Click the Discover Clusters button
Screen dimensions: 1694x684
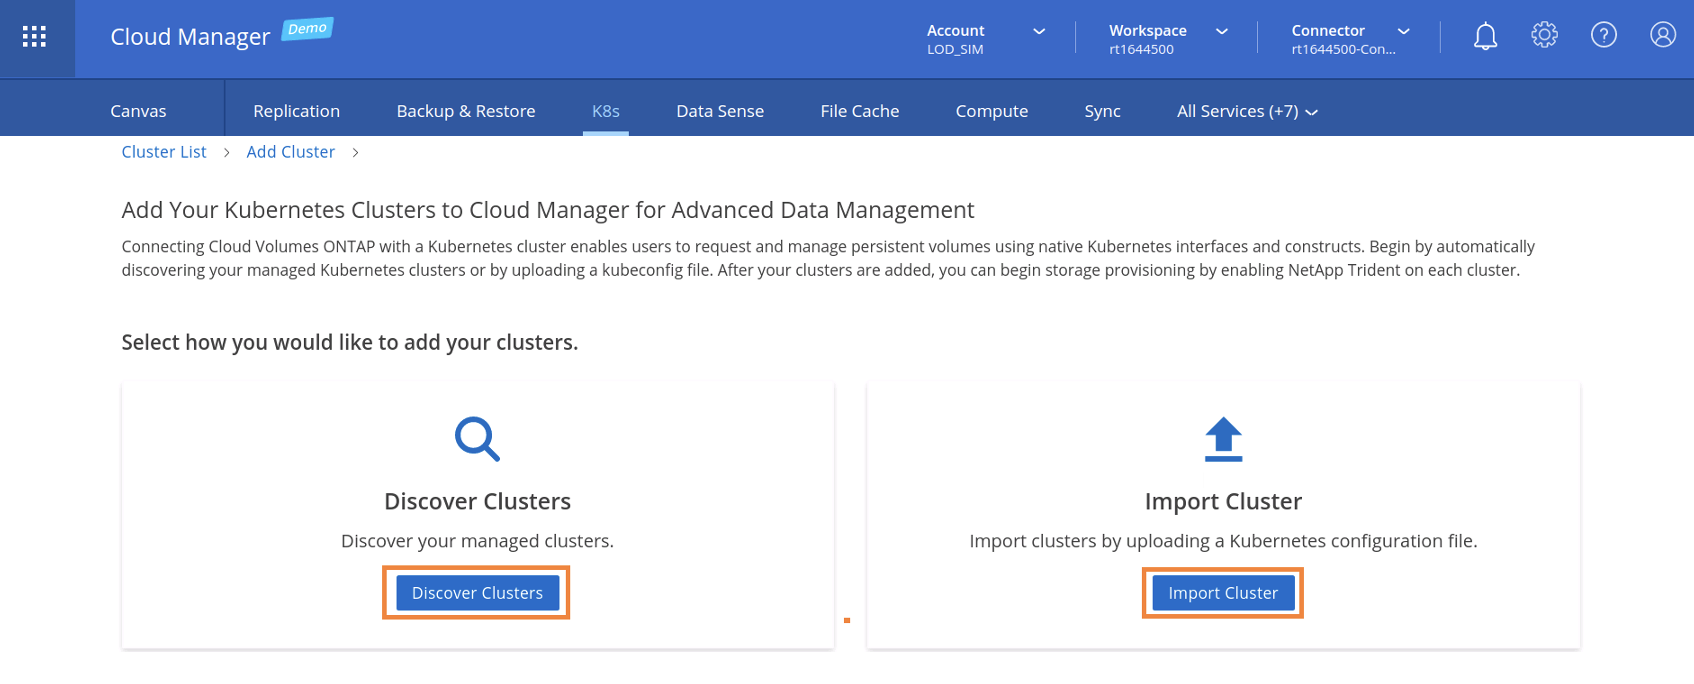click(x=477, y=593)
